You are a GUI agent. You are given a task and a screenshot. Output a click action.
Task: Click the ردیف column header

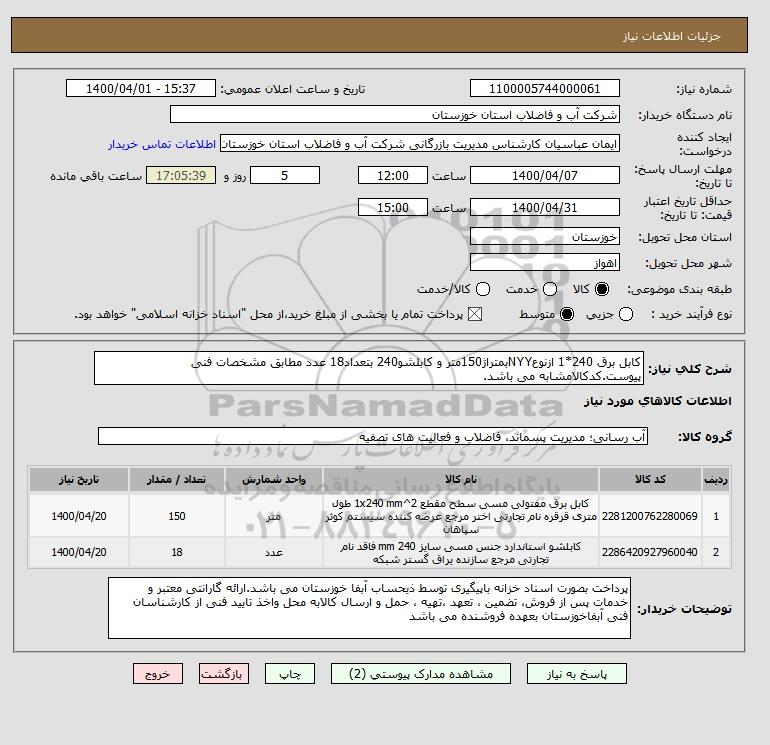click(x=716, y=479)
